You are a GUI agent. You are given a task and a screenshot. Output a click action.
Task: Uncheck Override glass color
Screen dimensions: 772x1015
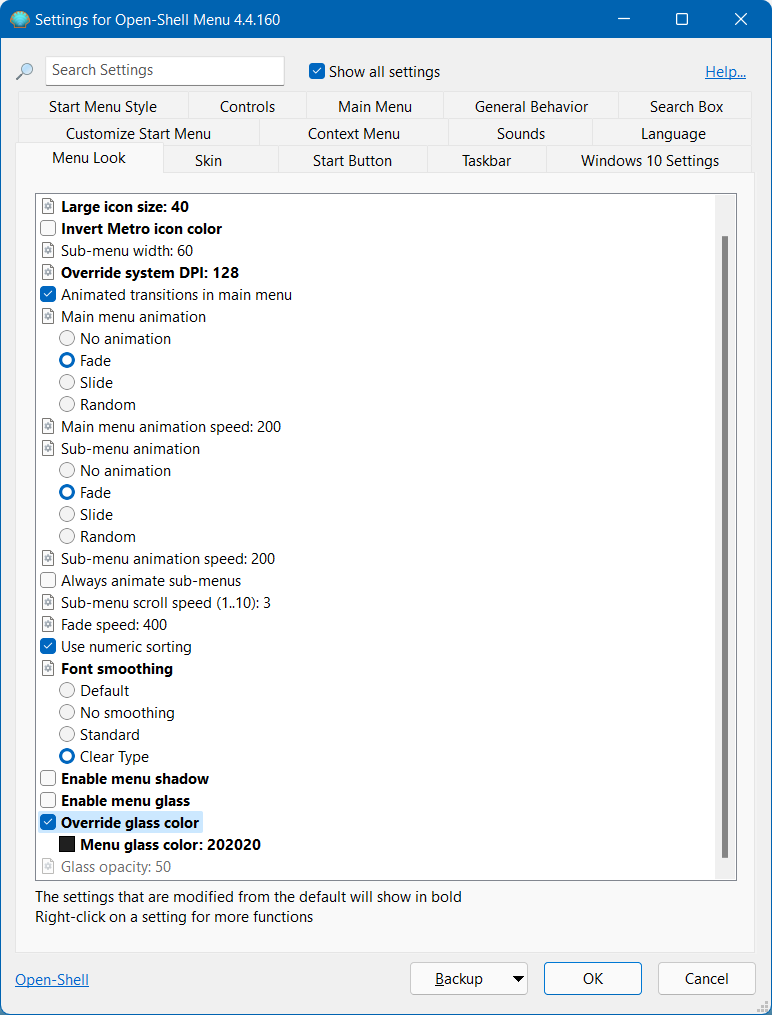(x=48, y=823)
